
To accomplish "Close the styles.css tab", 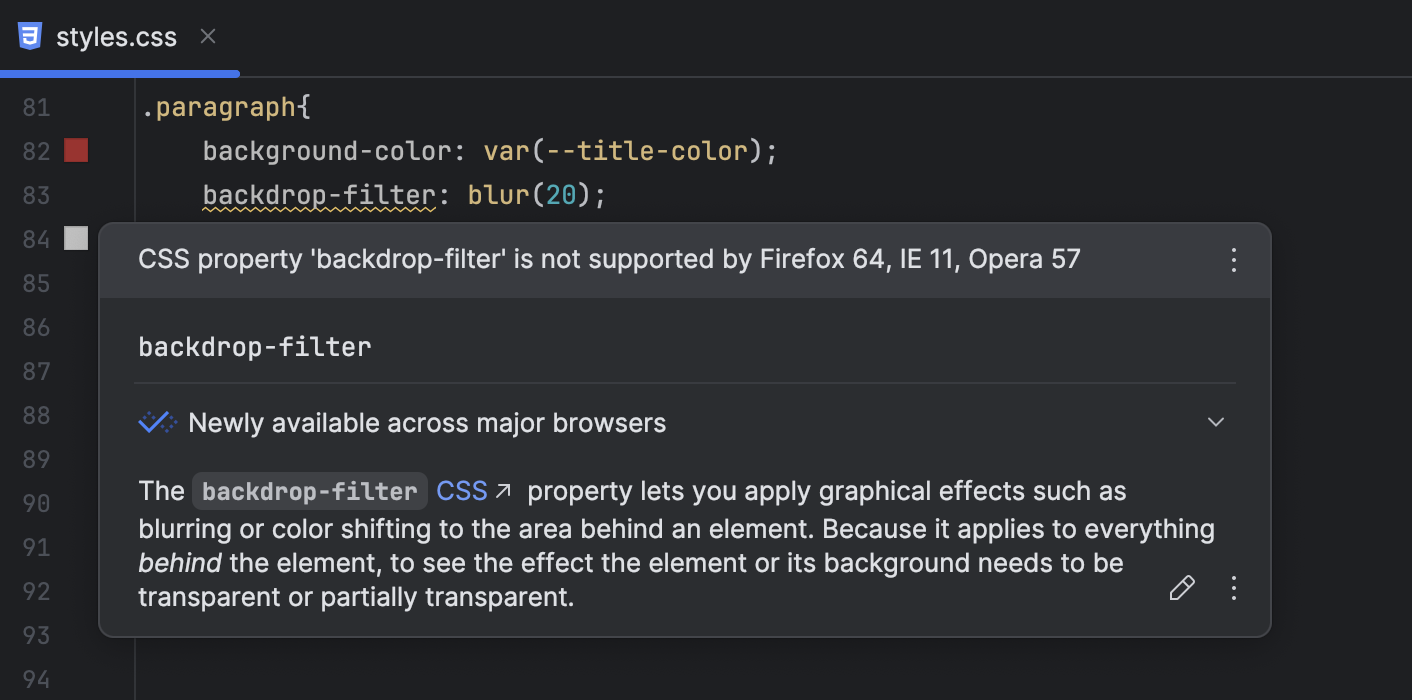I will tap(207, 36).
